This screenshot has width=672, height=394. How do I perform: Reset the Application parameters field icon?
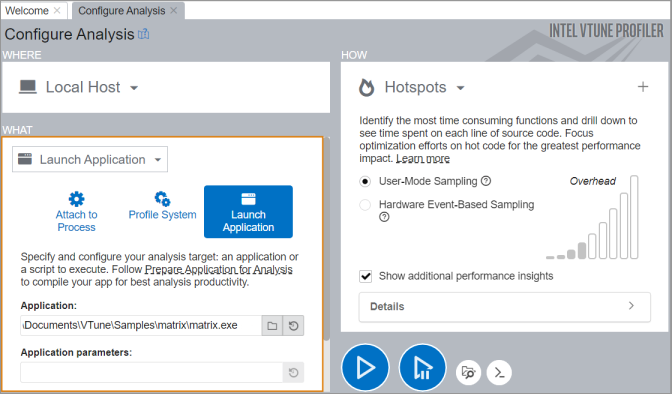(294, 372)
